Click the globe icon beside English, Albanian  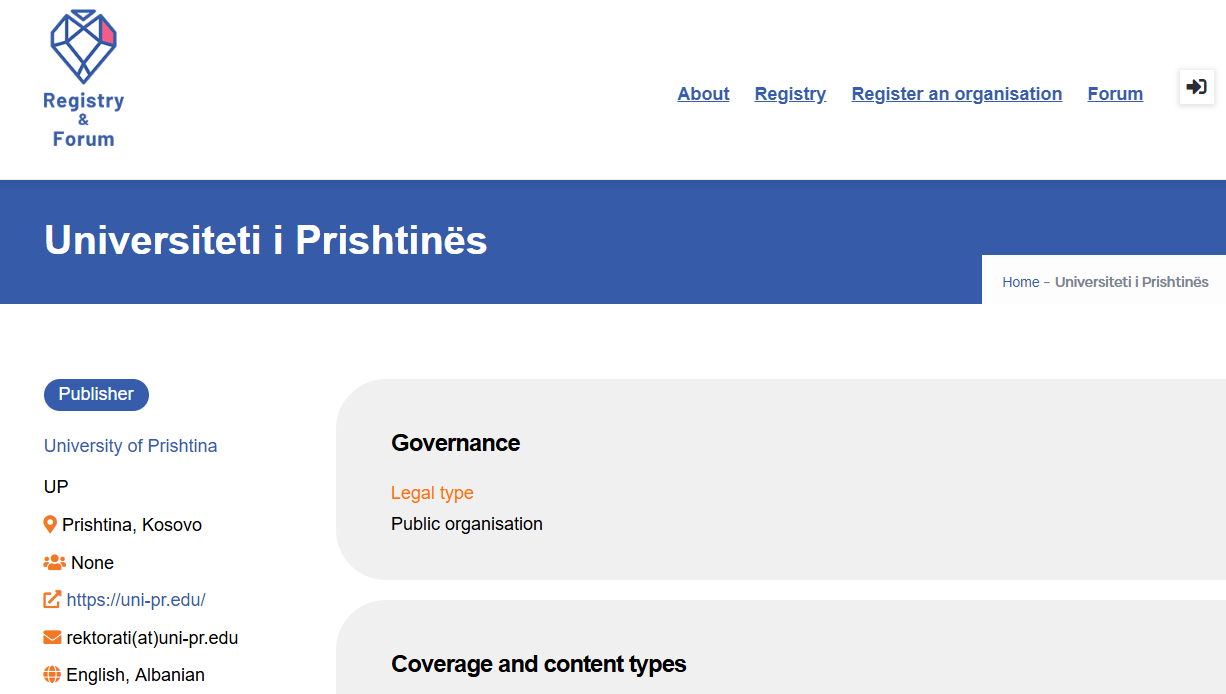point(52,675)
